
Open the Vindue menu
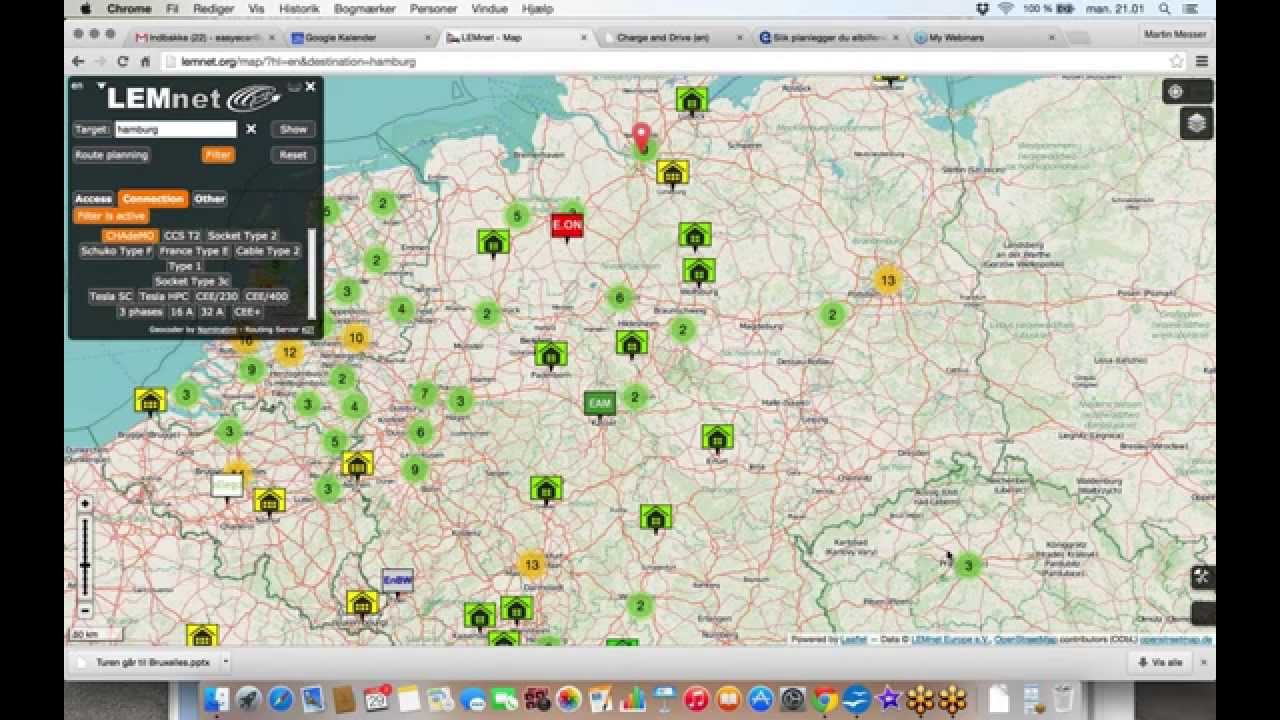tap(489, 9)
